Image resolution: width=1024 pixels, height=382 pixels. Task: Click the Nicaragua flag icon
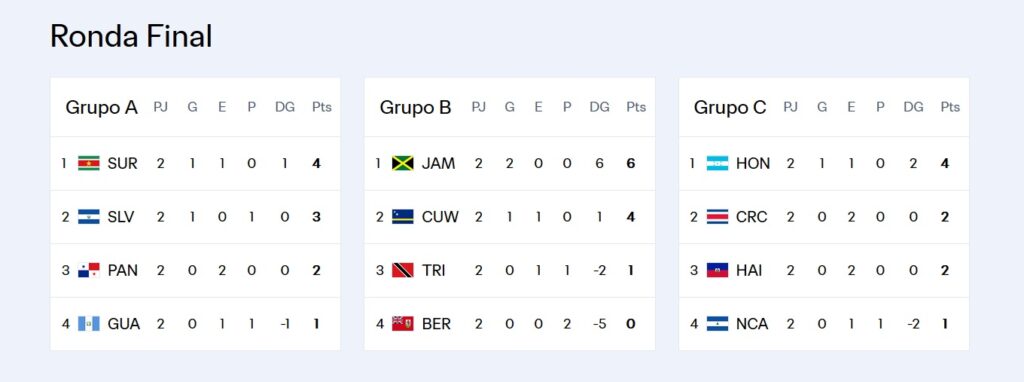point(717,324)
